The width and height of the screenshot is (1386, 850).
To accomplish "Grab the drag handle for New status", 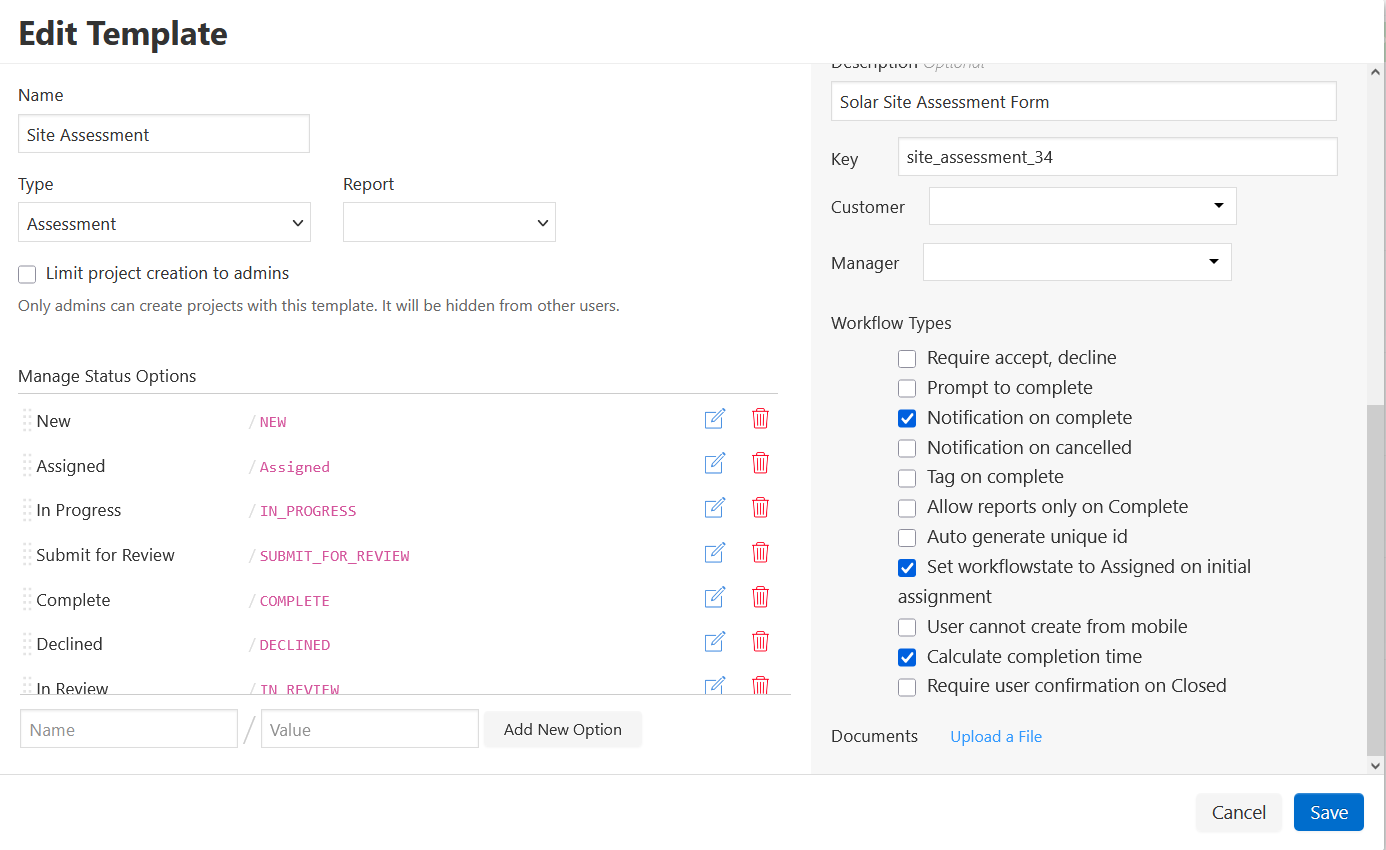I will pos(27,420).
